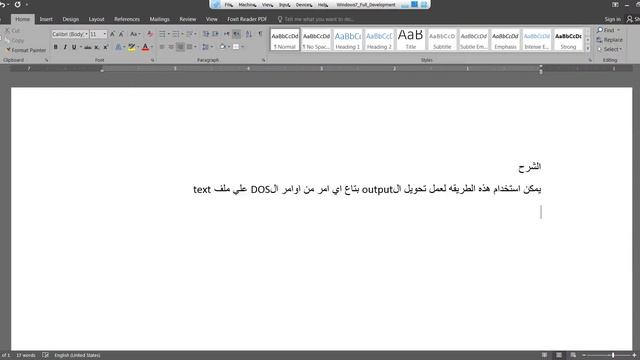
Task: Click the Text Effects icon
Action: pos(118,47)
